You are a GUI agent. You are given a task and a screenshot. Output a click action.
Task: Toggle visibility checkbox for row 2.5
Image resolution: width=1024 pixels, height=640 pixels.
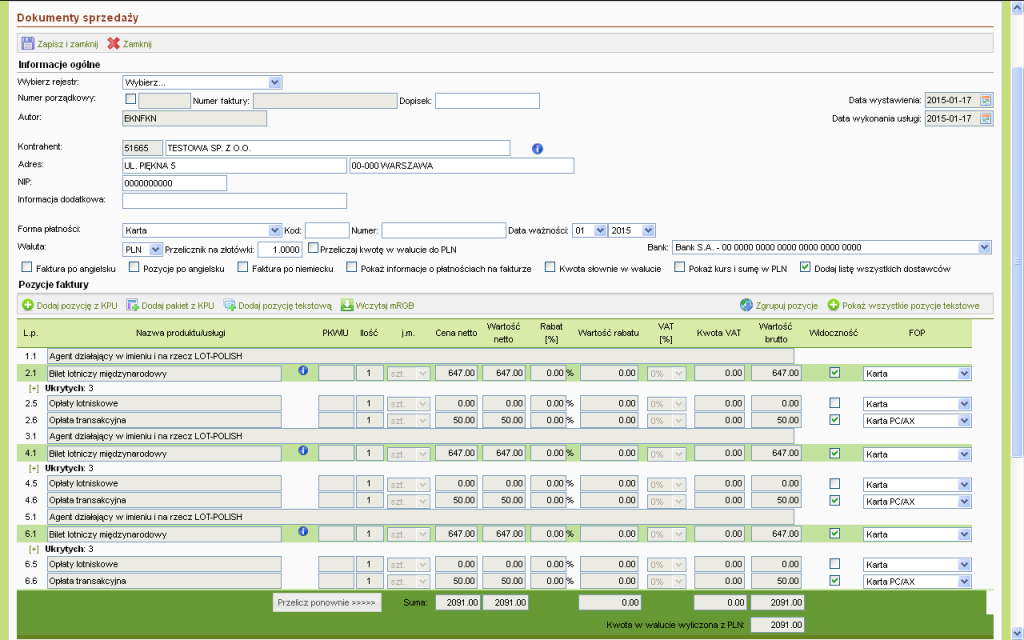(x=835, y=403)
